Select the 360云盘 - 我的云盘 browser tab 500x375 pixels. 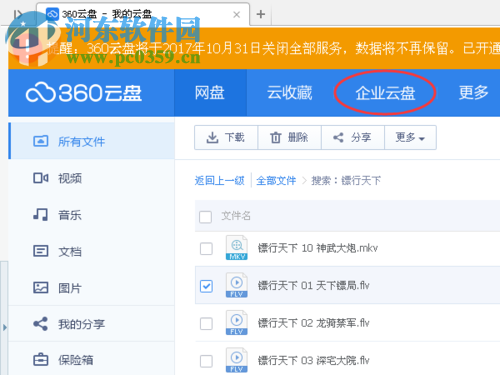point(143,14)
